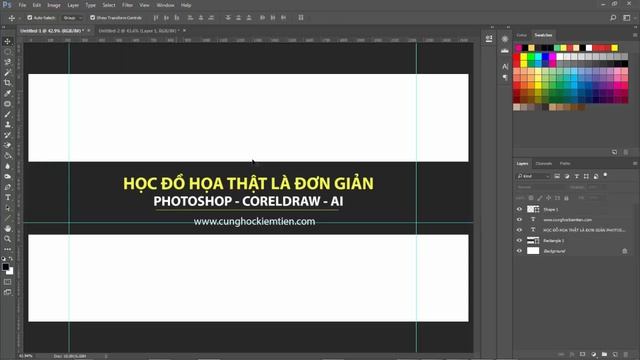The height and width of the screenshot is (360, 640).
Task: Hide the www.cunghockiemtien.com text layer
Action: 519,220
